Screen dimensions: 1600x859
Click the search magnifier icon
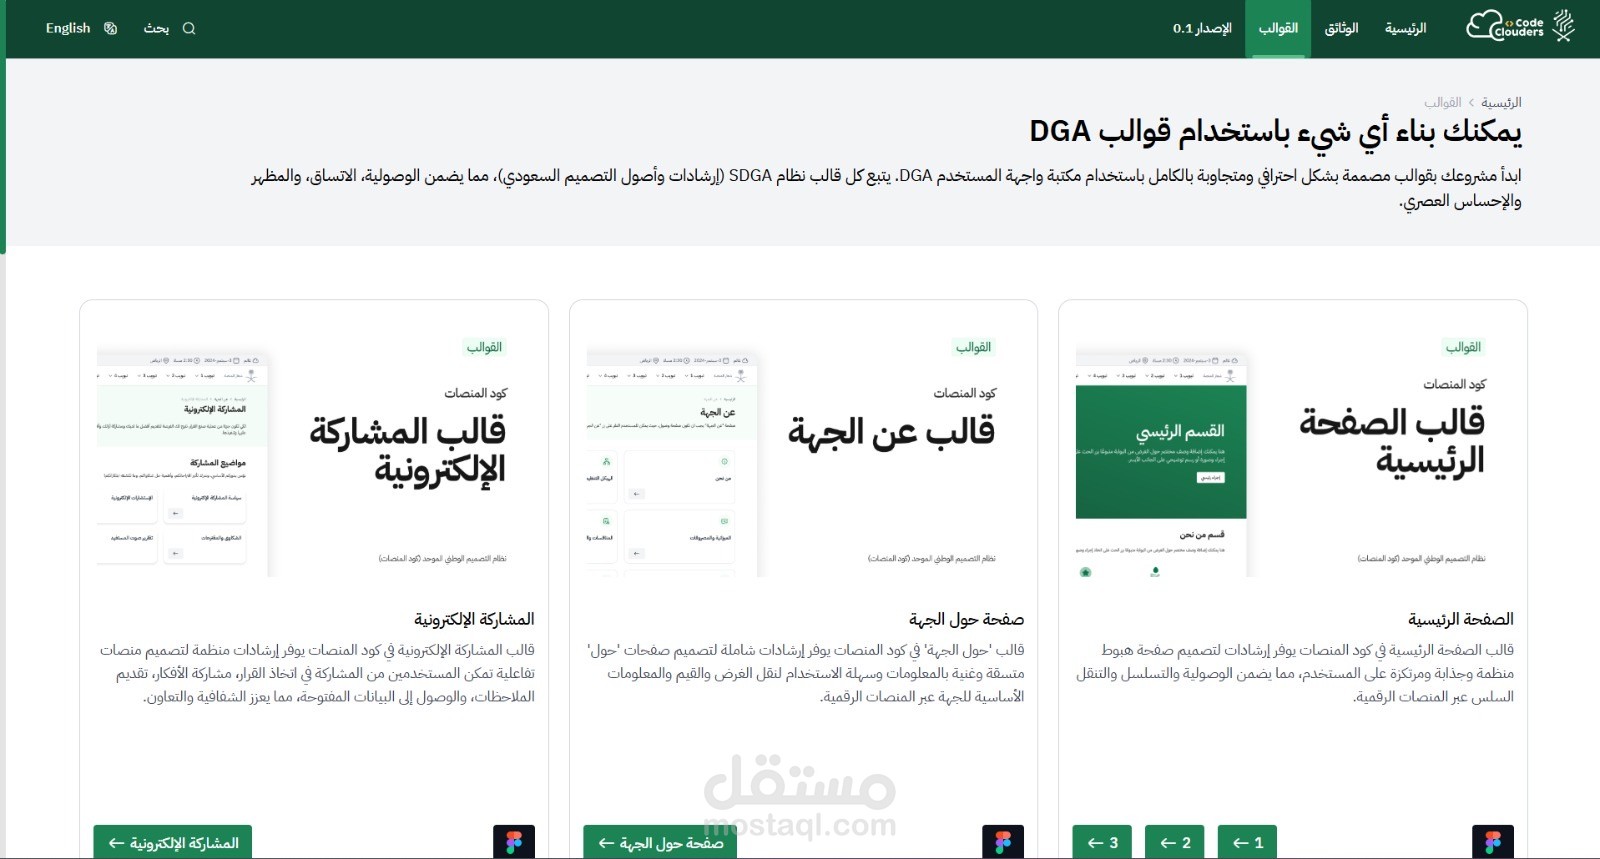tap(189, 28)
